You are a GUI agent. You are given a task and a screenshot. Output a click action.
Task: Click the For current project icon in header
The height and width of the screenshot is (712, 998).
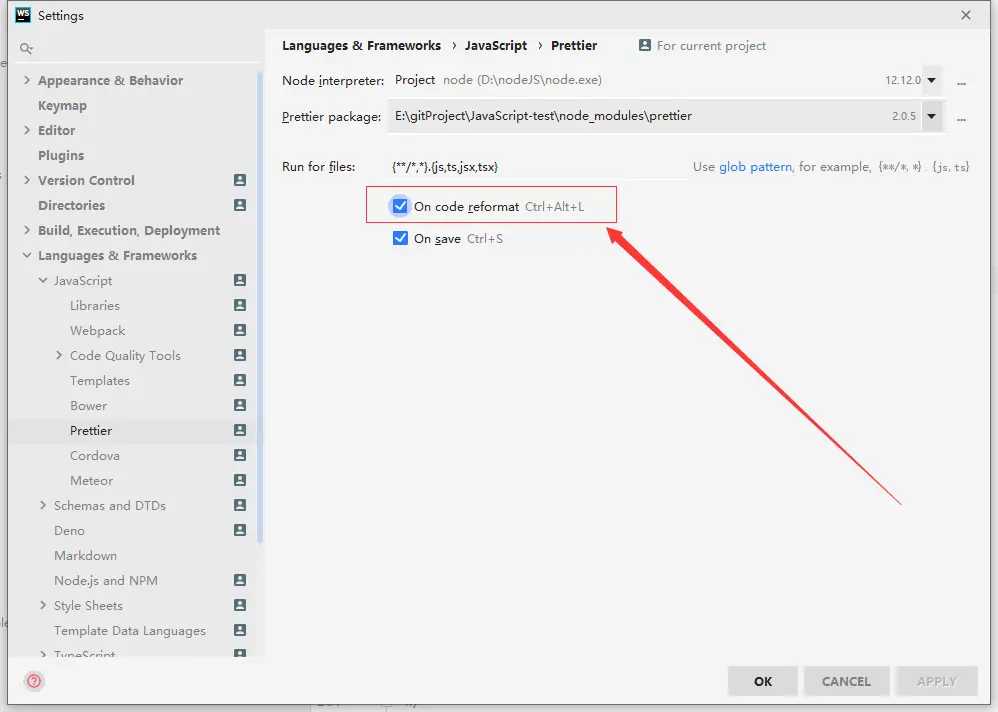pos(645,45)
